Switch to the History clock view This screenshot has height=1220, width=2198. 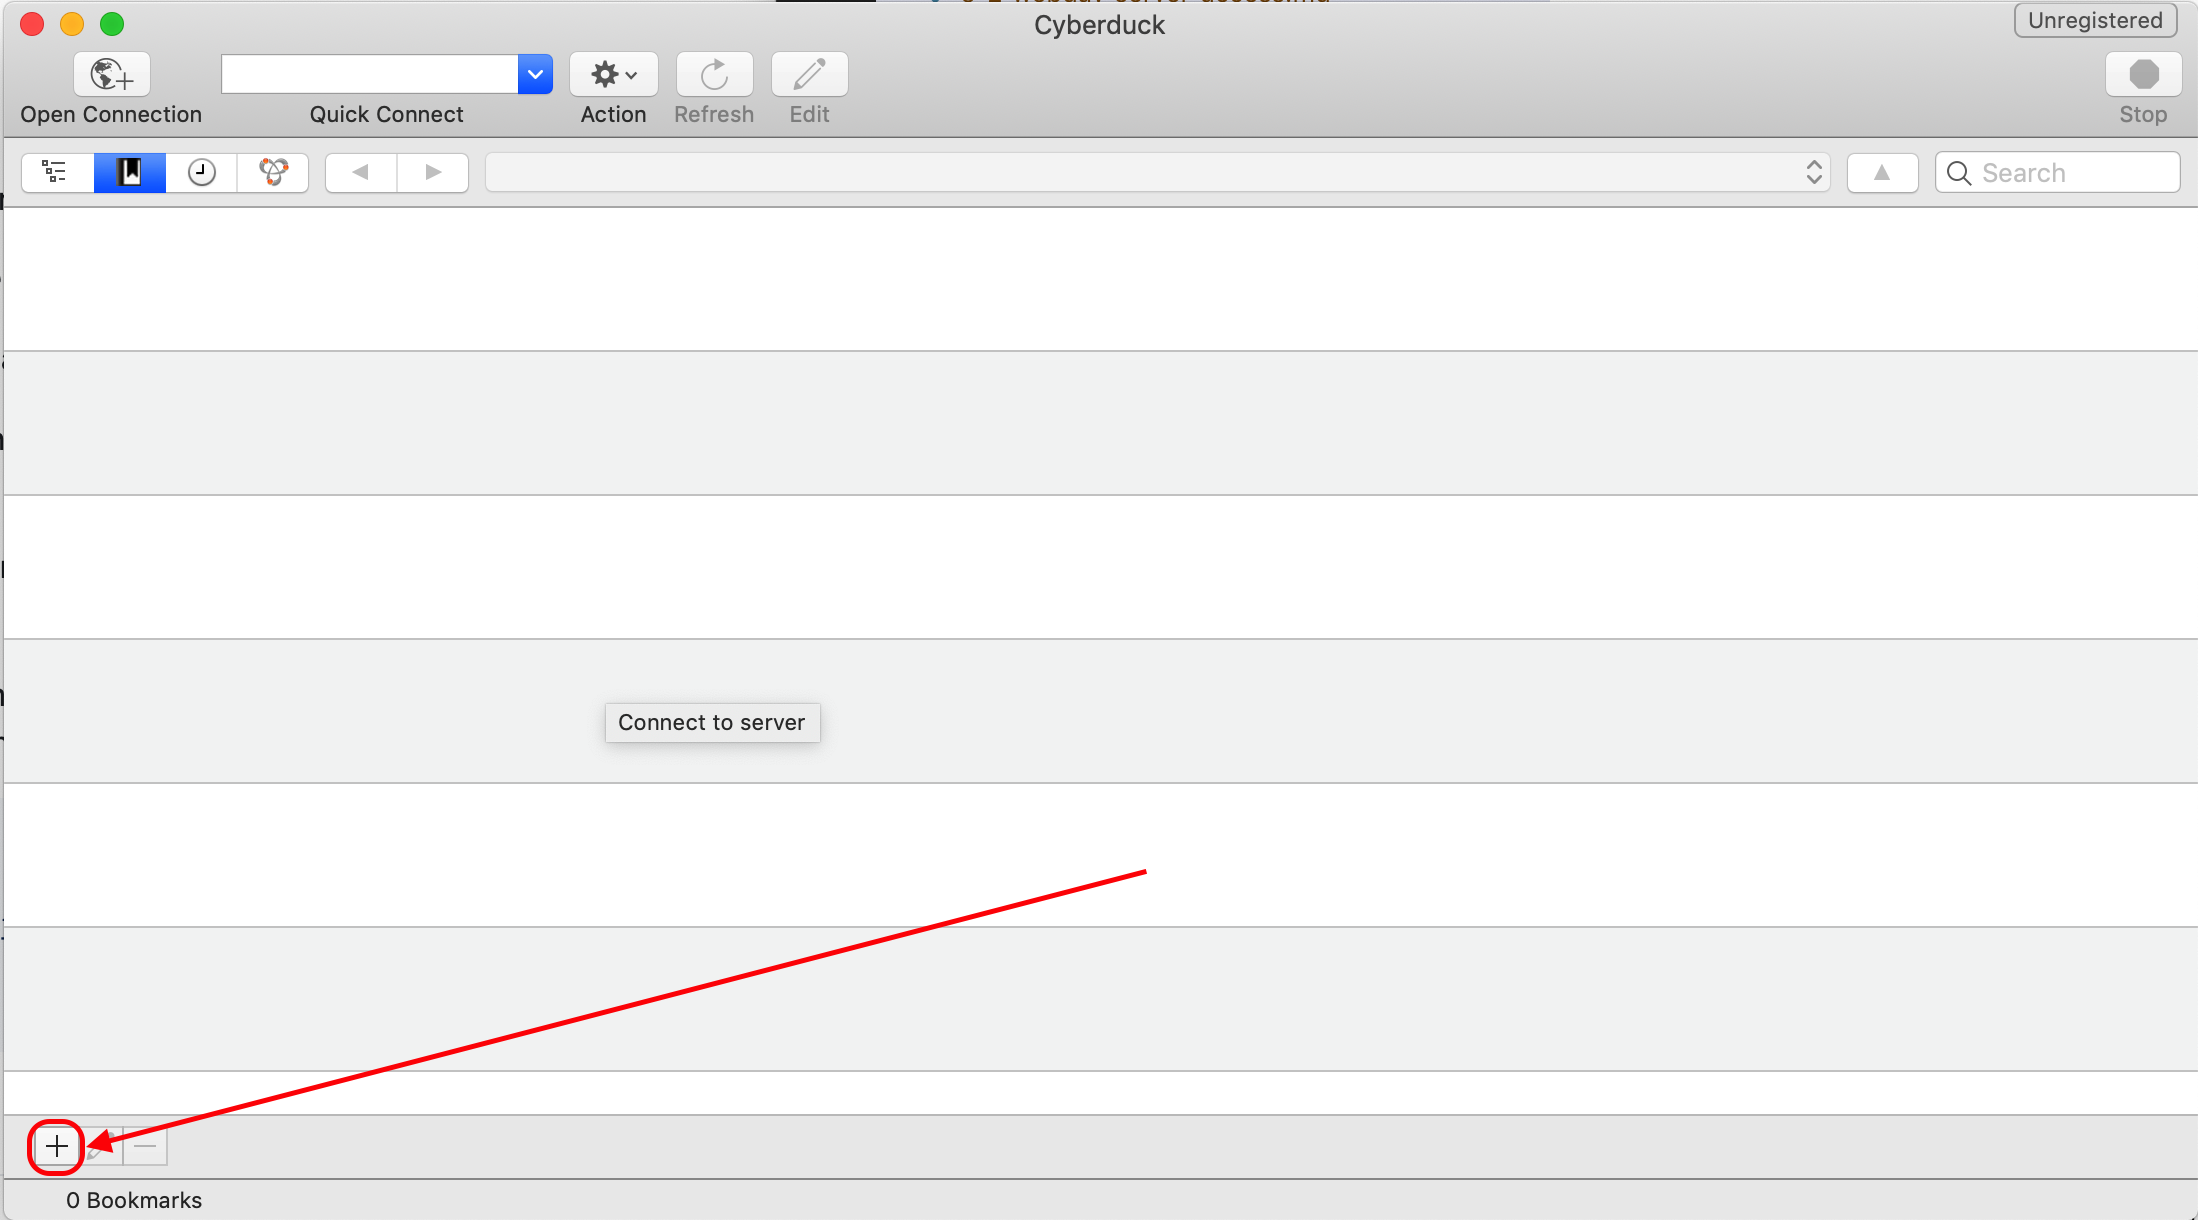point(202,172)
